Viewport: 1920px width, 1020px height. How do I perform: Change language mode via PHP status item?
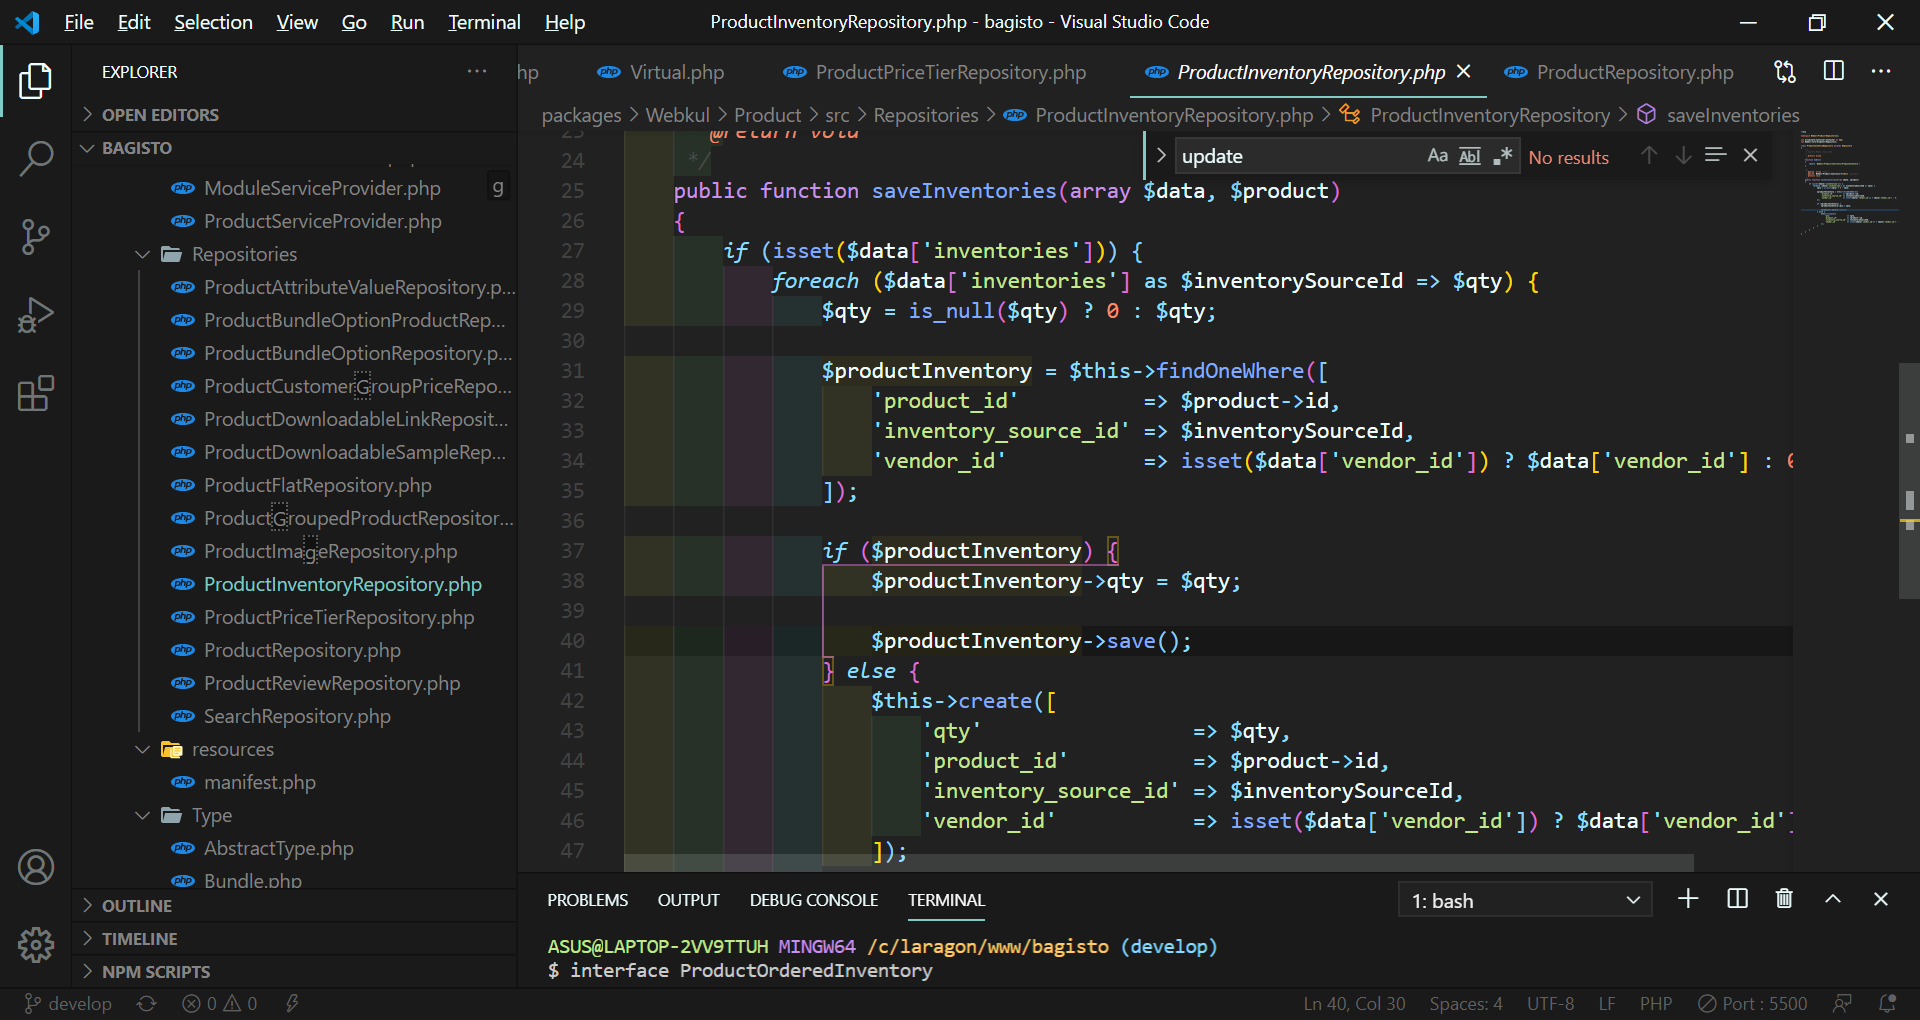tap(1656, 1004)
